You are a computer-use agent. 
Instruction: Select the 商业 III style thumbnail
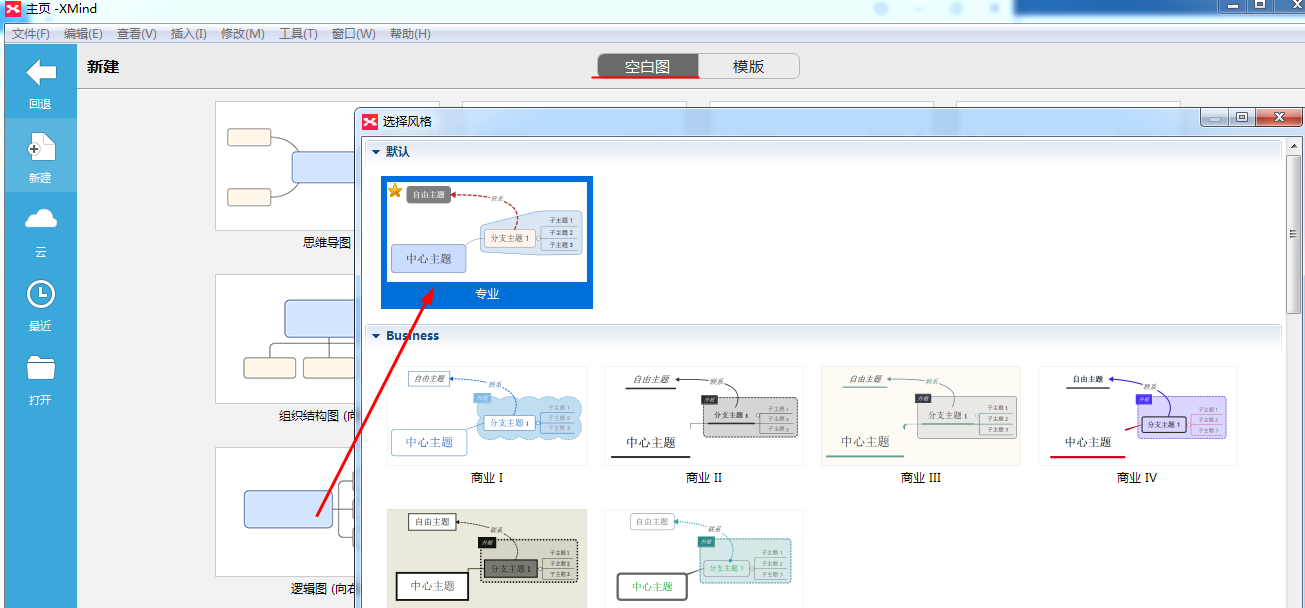pyautogui.click(x=921, y=416)
